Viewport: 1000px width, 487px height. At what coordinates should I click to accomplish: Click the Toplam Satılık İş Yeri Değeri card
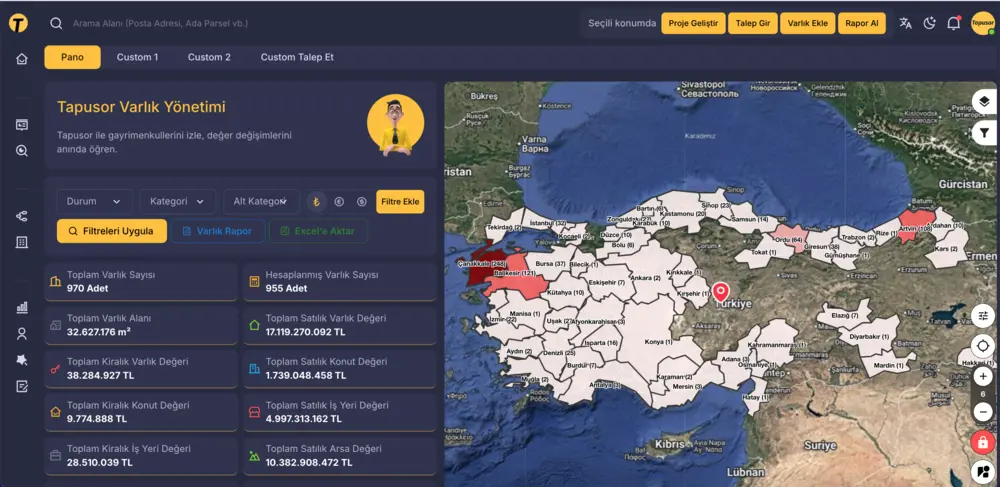pyautogui.click(x=340, y=412)
